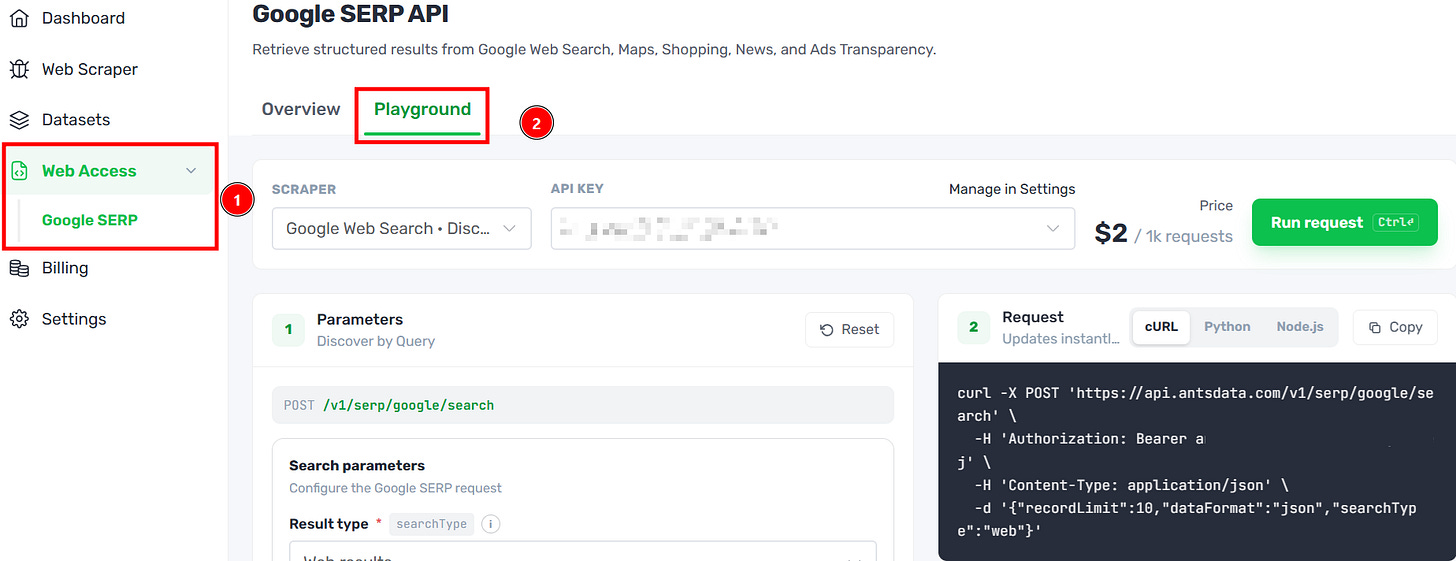Image resolution: width=1456 pixels, height=561 pixels.
Task: Open the Dashboard home icon
Action: (x=19, y=18)
